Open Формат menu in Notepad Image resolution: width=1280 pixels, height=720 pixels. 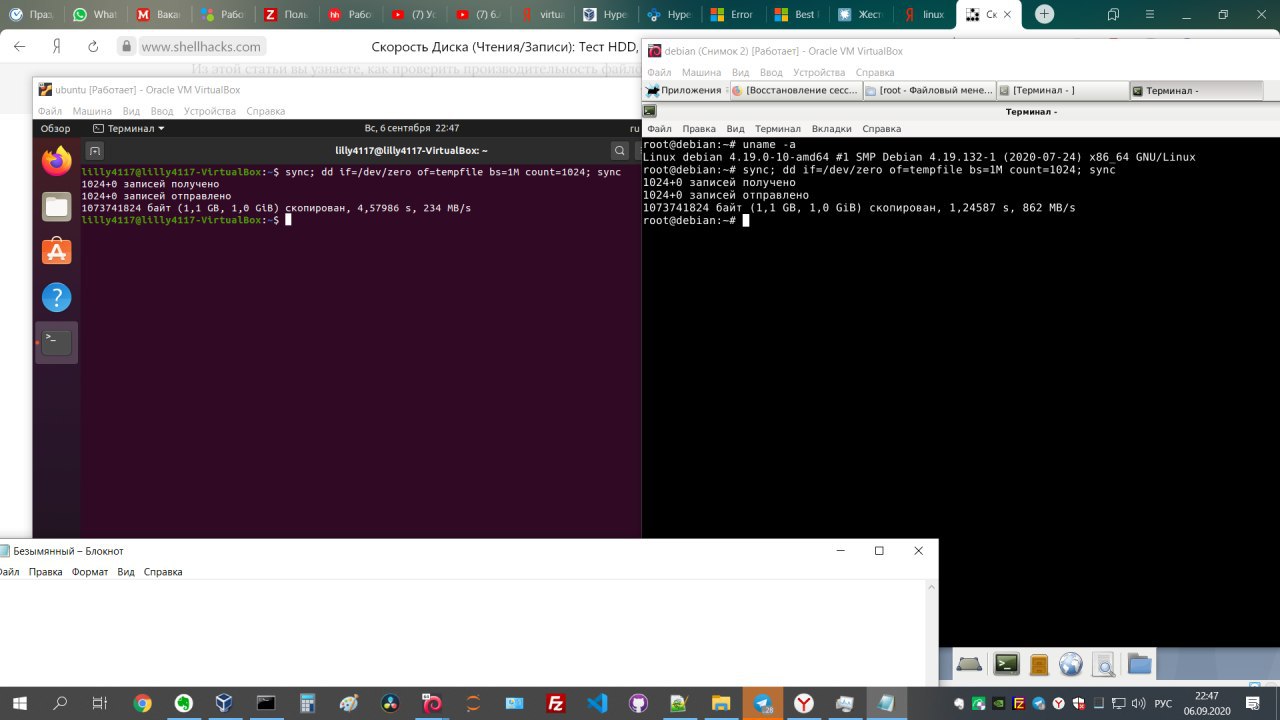[x=90, y=572]
